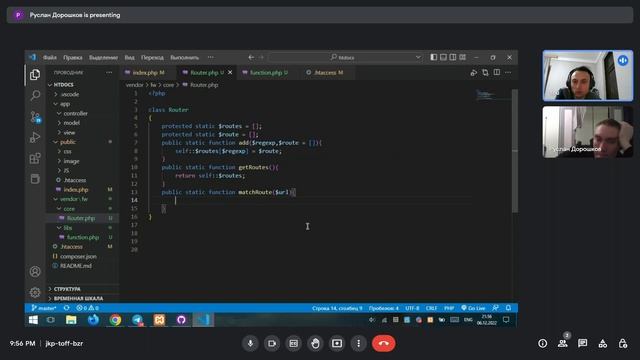Leave the call with red hangup button
The width and height of the screenshot is (640, 360).
pyautogui.click(x=383, y=344)
